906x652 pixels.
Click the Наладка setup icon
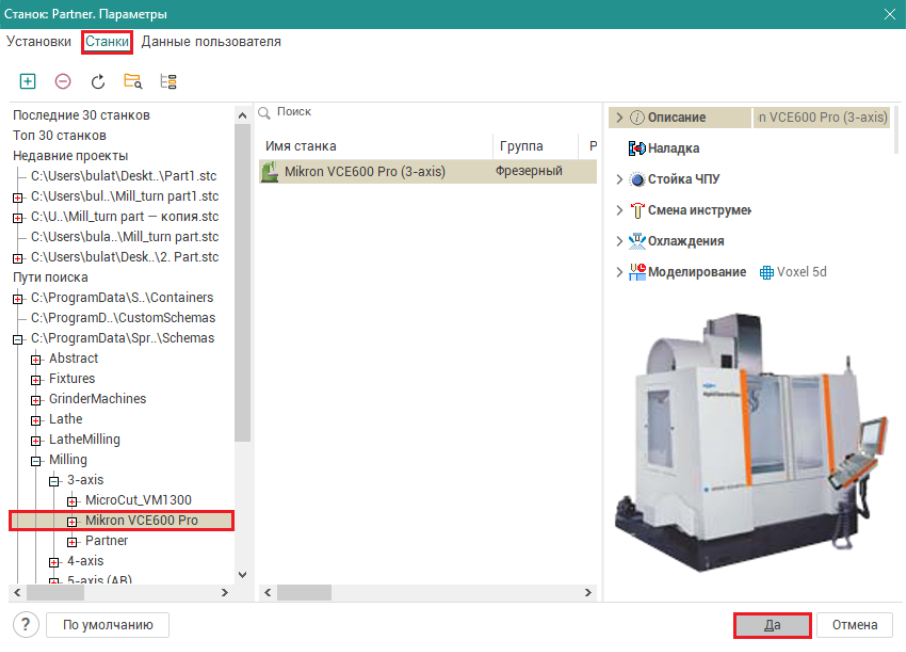click(x=637, y=149)
